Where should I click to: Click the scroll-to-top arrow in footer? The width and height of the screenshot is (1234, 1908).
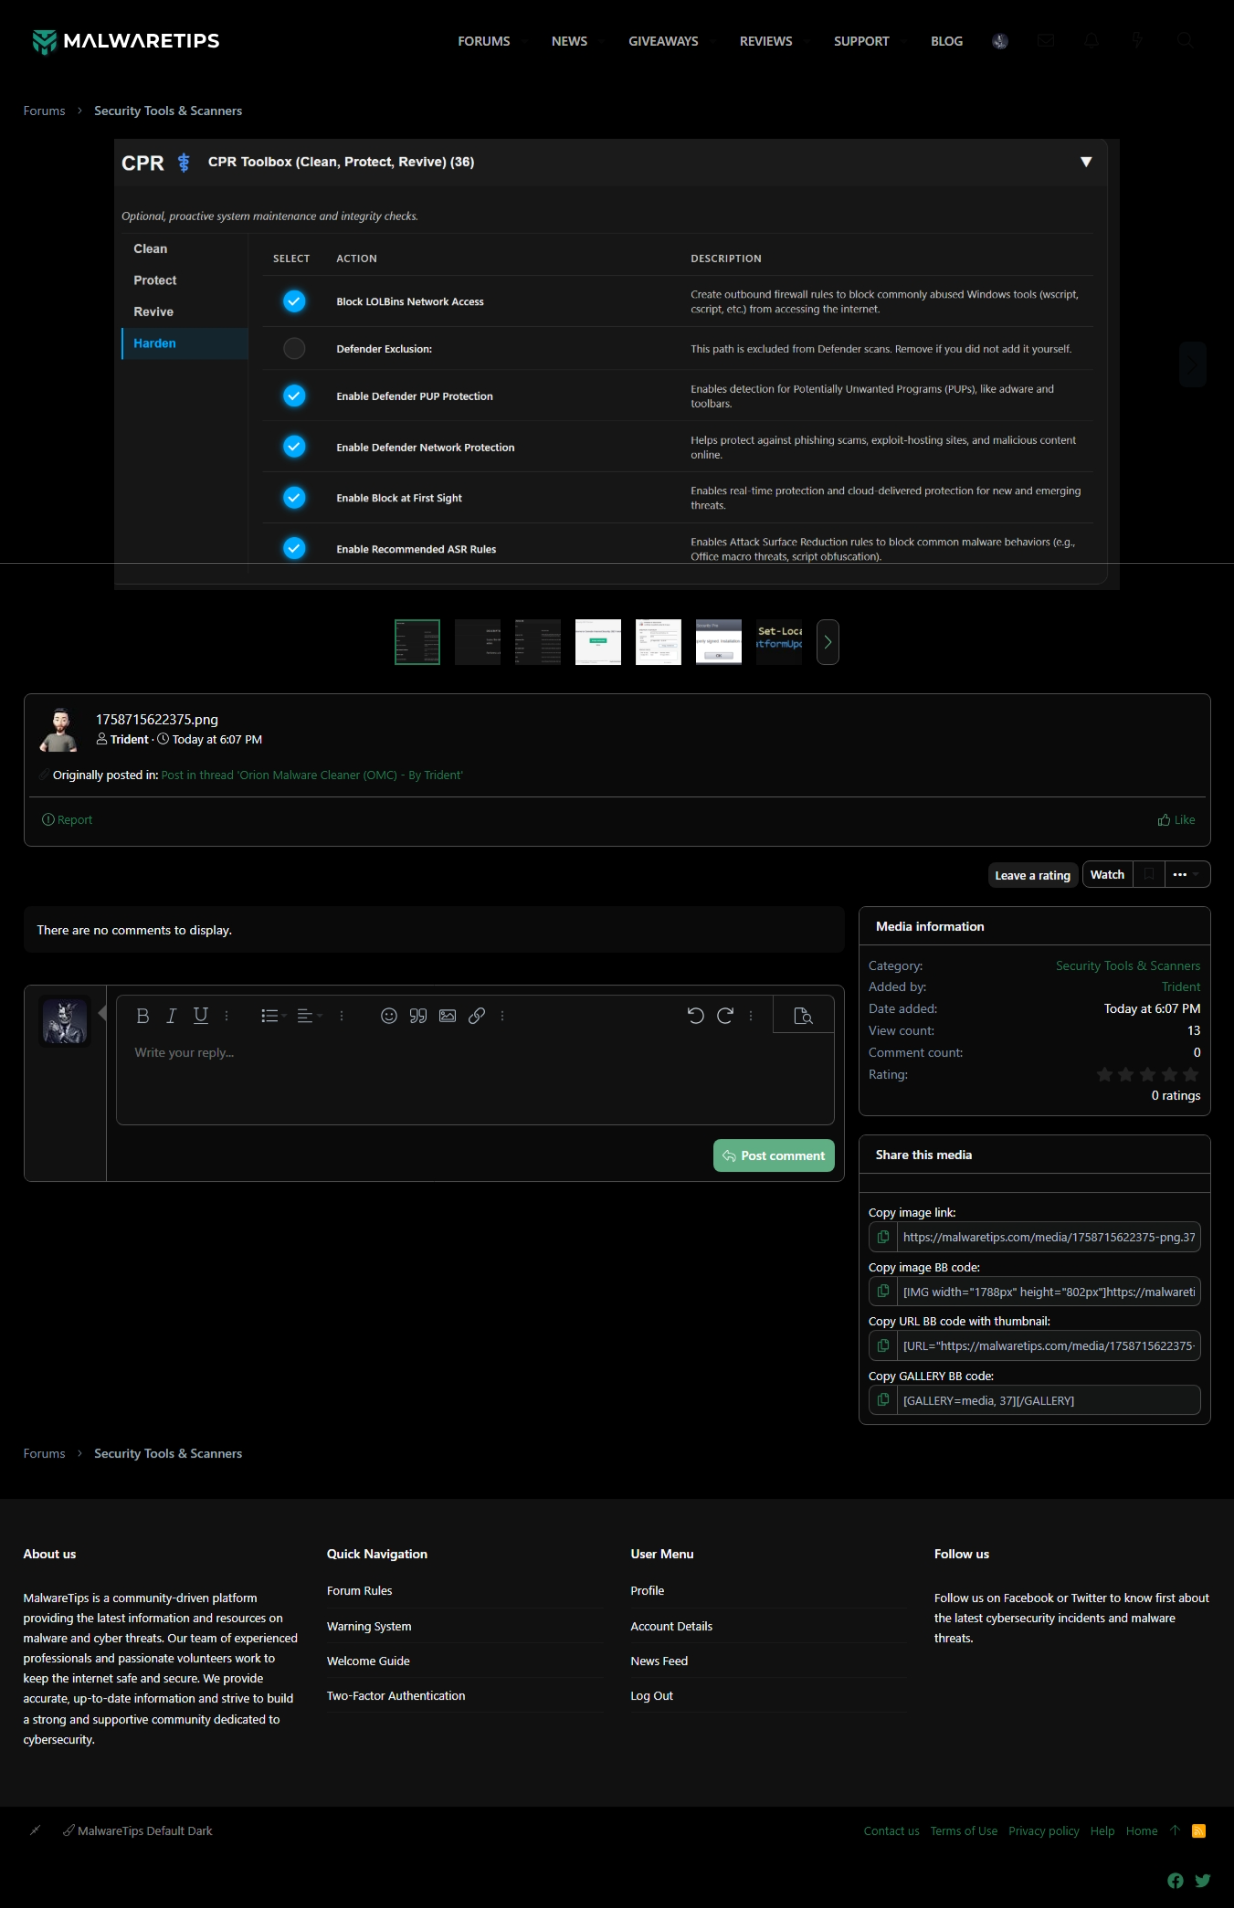[1175, 1831]
